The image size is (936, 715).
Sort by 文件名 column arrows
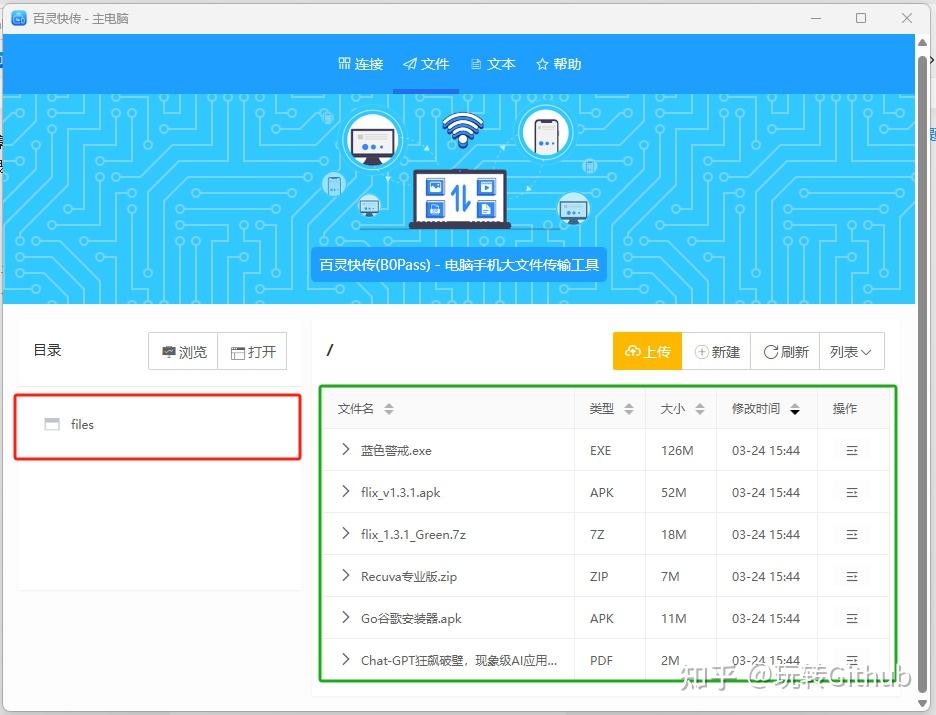point(389,409)
